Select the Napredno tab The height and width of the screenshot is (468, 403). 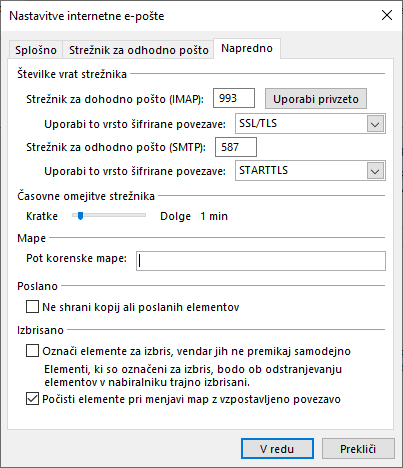click(x=247, y=49)
